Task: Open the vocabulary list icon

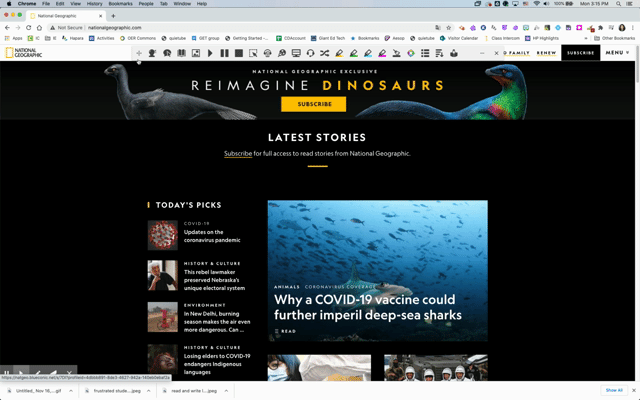Action: coord(425,53)
